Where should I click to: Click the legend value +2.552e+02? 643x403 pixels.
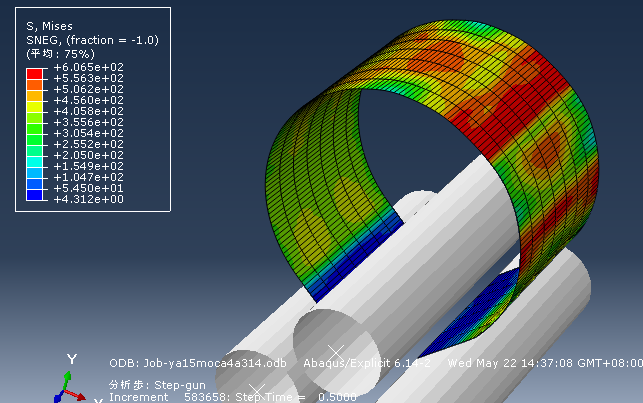(89, 144)
